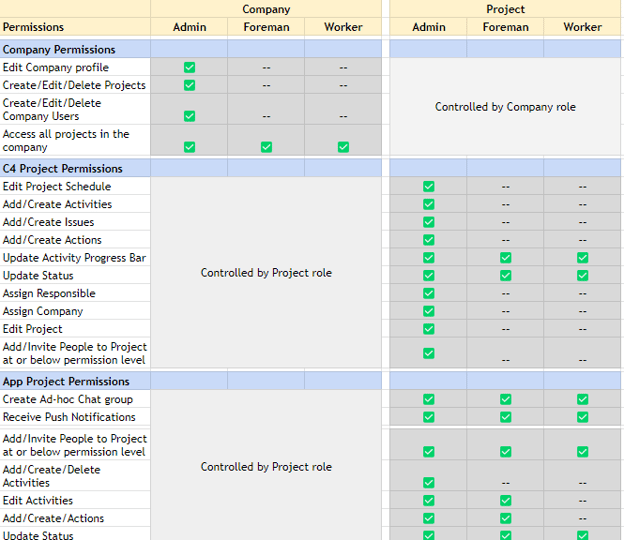Toggle Company Worker checkbox for Access all projects

(x=343, y=147)
